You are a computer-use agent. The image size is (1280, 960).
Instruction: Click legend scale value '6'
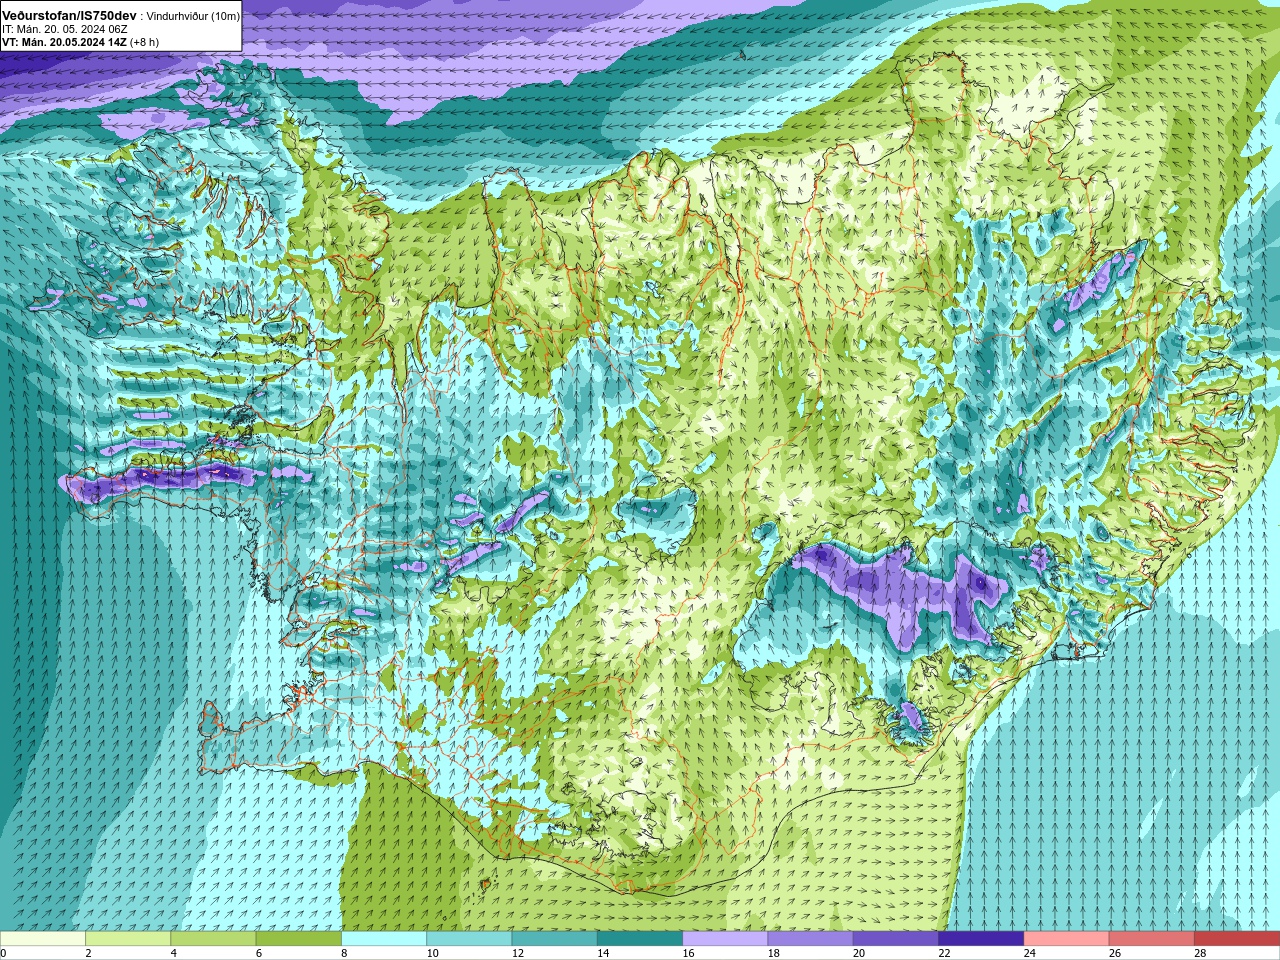[259, 953]
